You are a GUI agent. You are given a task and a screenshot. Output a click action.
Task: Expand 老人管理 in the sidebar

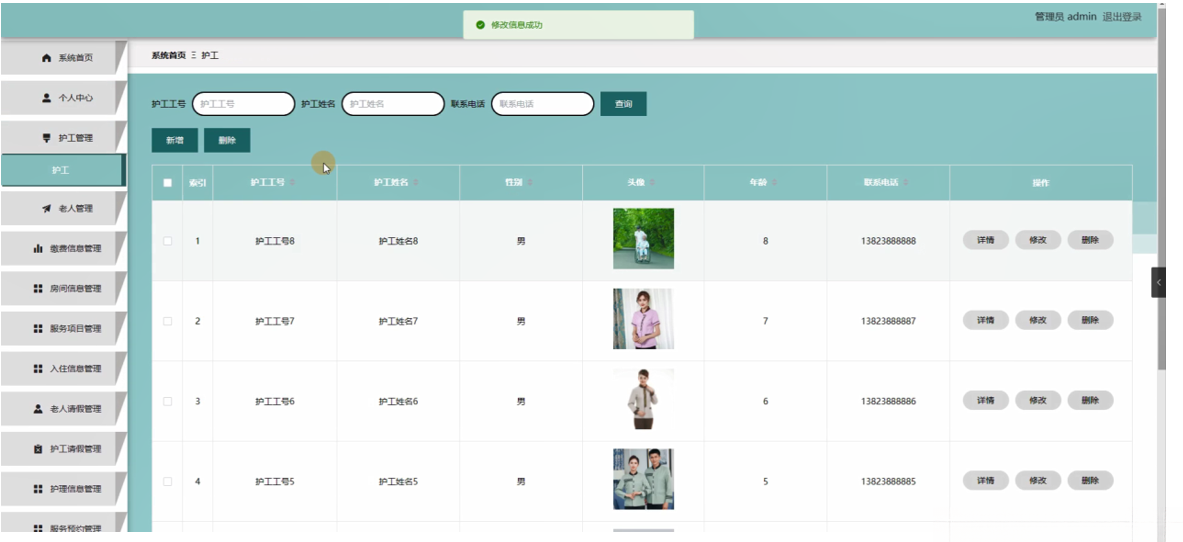(x=63, y=208)
